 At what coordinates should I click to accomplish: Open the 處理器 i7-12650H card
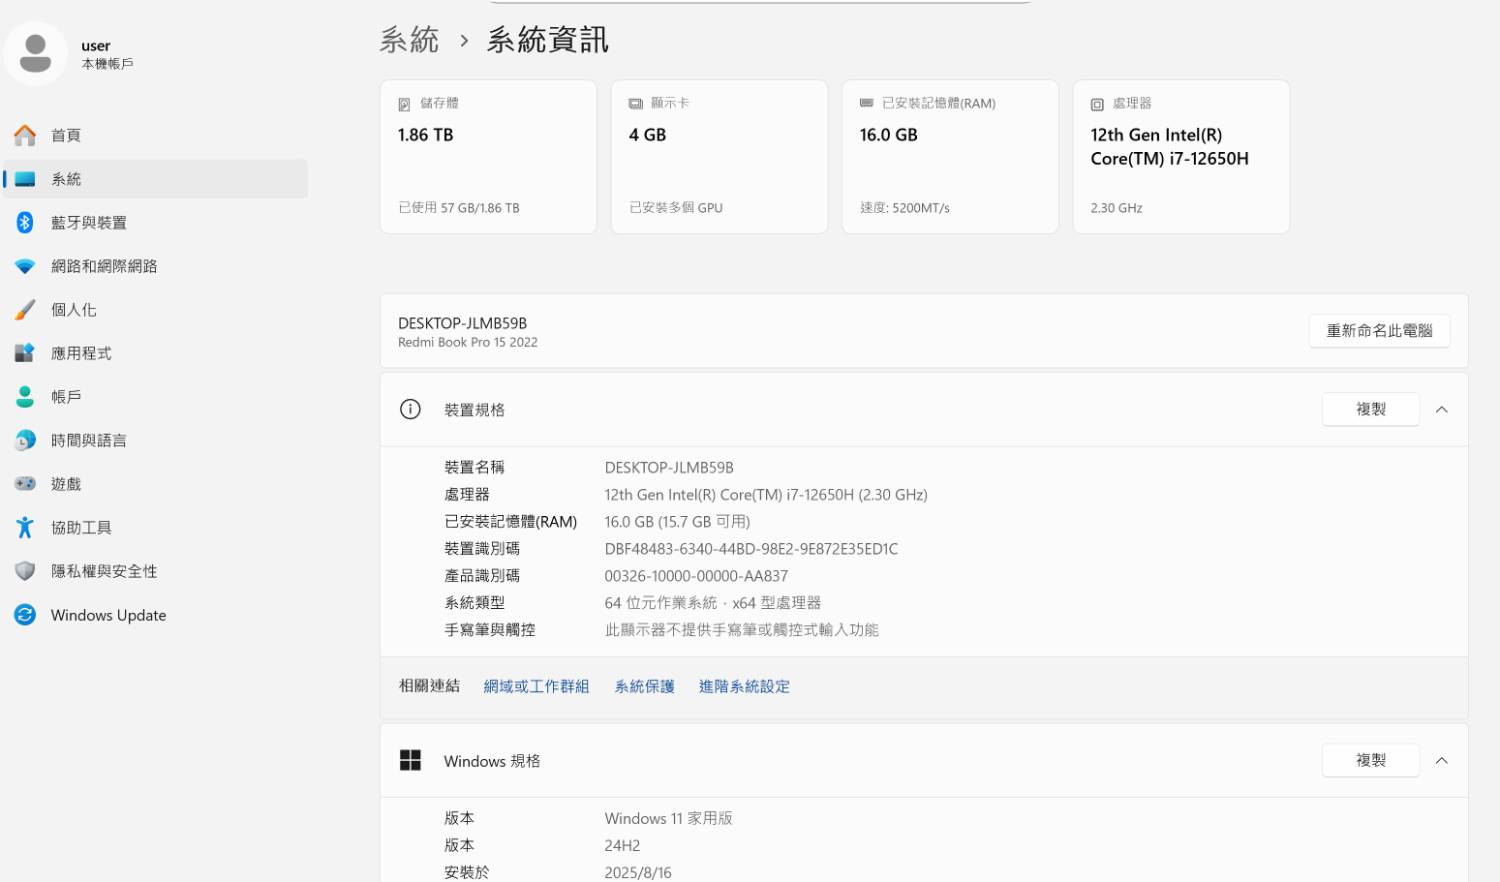[x=1181, y=157]
